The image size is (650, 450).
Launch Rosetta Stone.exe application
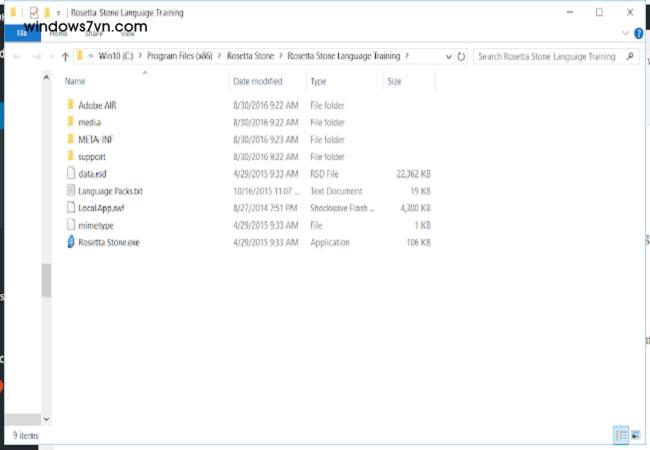click(108, 243)
